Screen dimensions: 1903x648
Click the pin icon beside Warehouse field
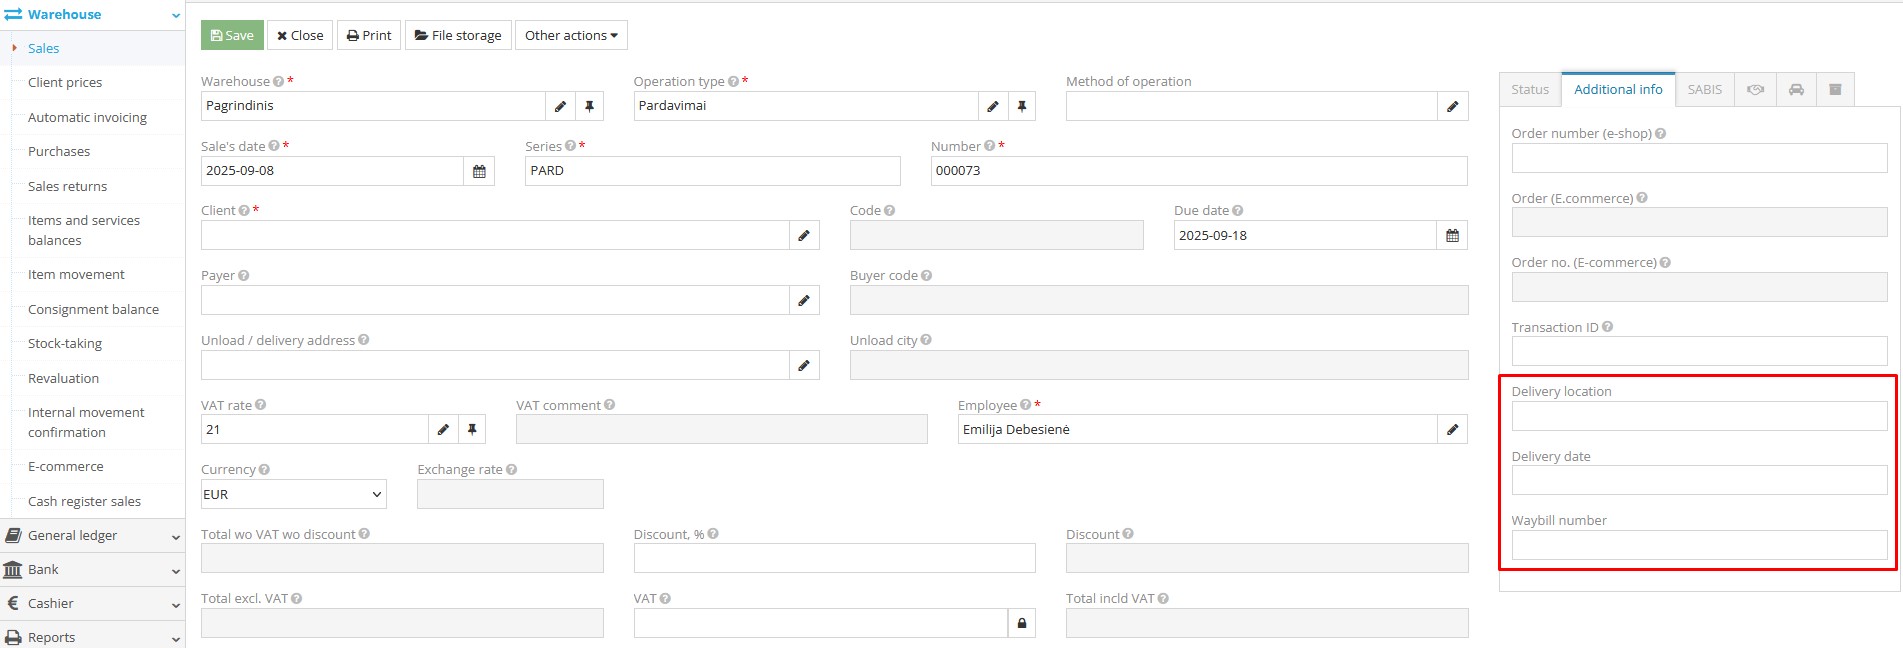(x=589, y=106)
